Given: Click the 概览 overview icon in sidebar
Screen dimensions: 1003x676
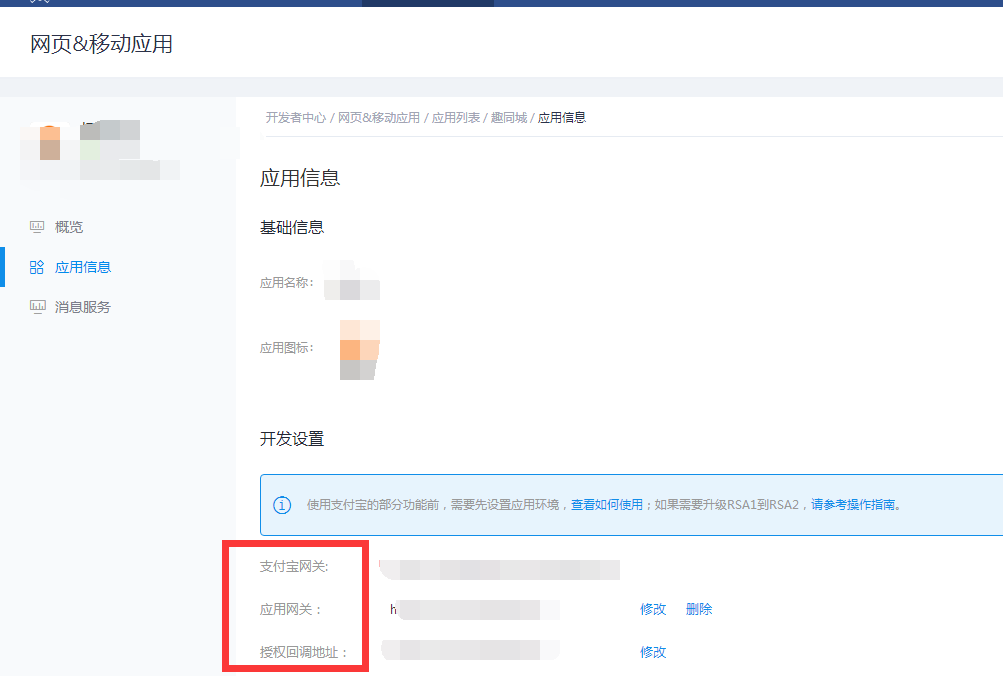Looking at the screenshot, I should [37, 226].
